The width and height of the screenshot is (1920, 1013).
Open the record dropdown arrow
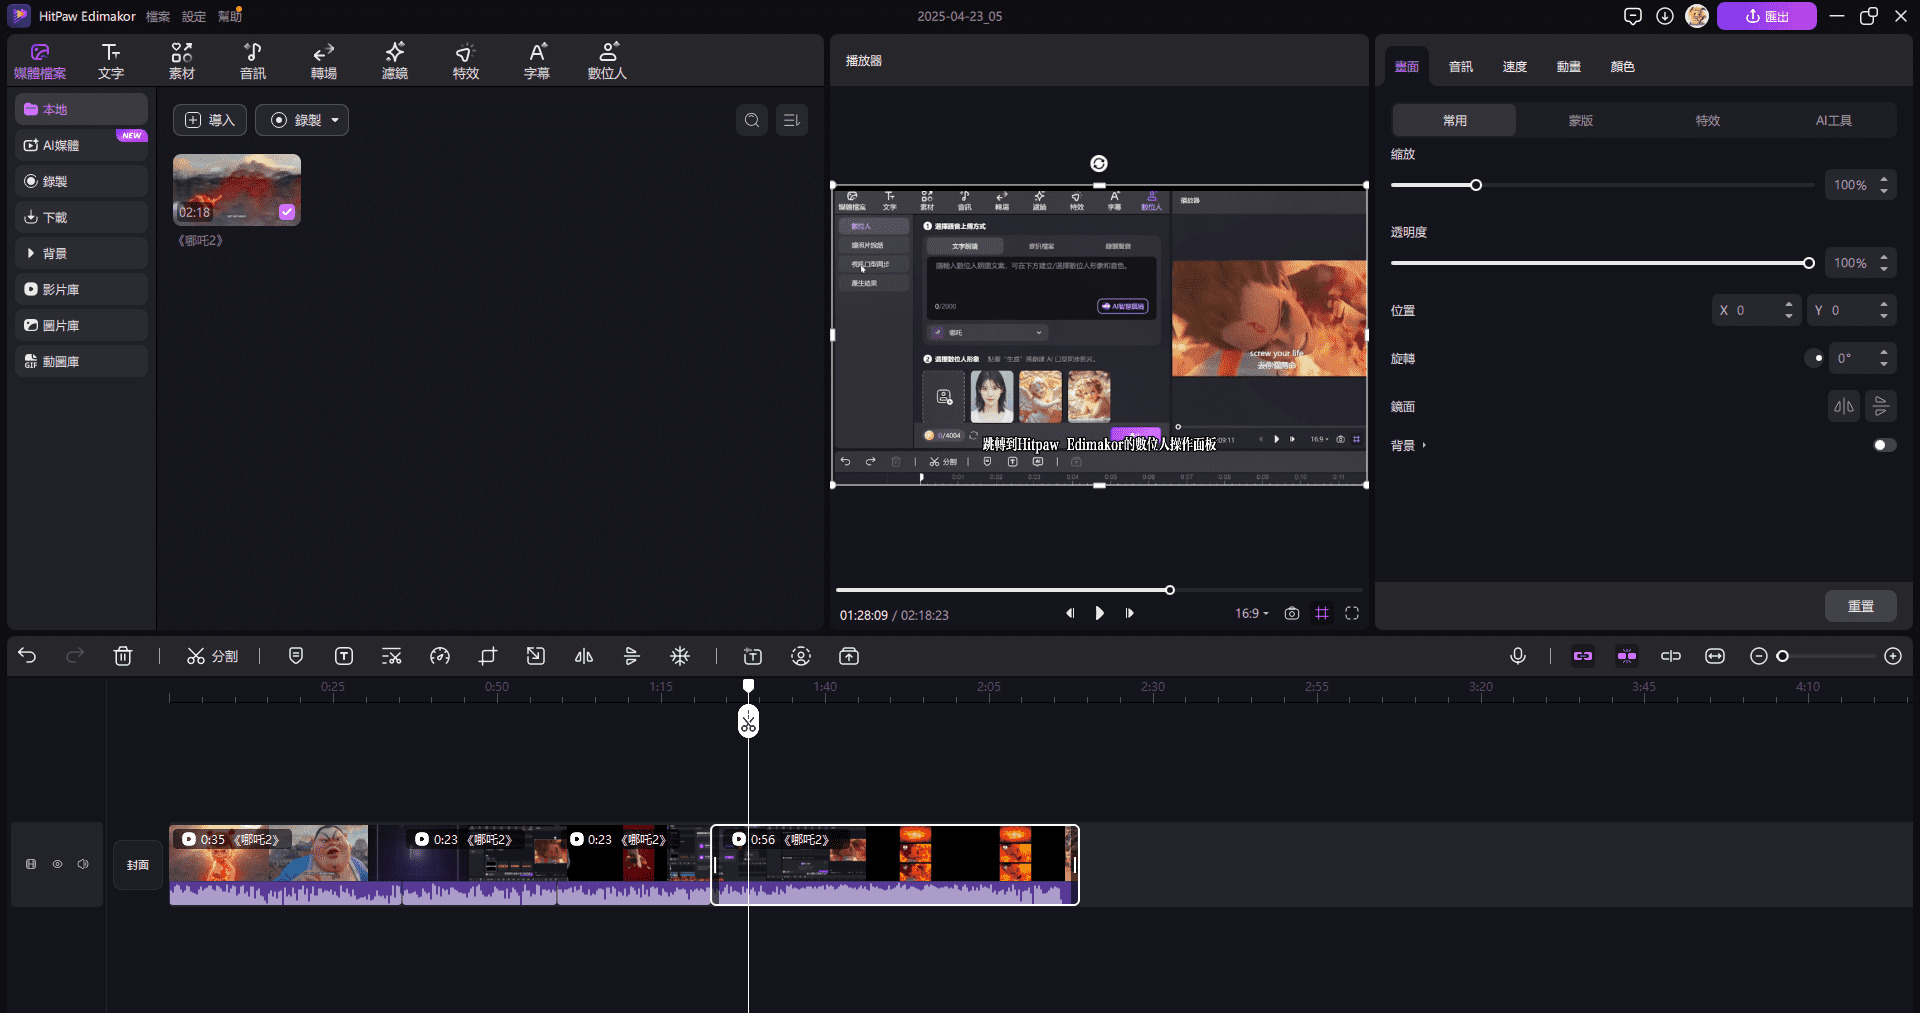(x=335, y=120)
